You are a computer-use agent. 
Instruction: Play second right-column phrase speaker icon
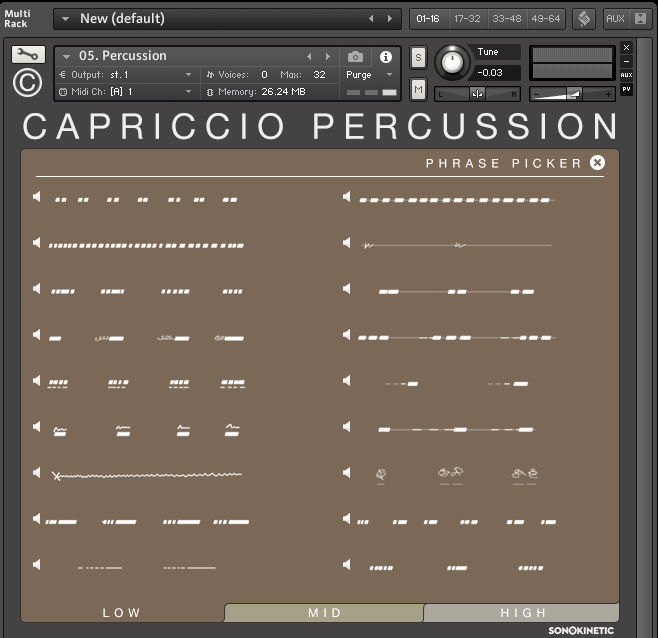coord(347,243)
